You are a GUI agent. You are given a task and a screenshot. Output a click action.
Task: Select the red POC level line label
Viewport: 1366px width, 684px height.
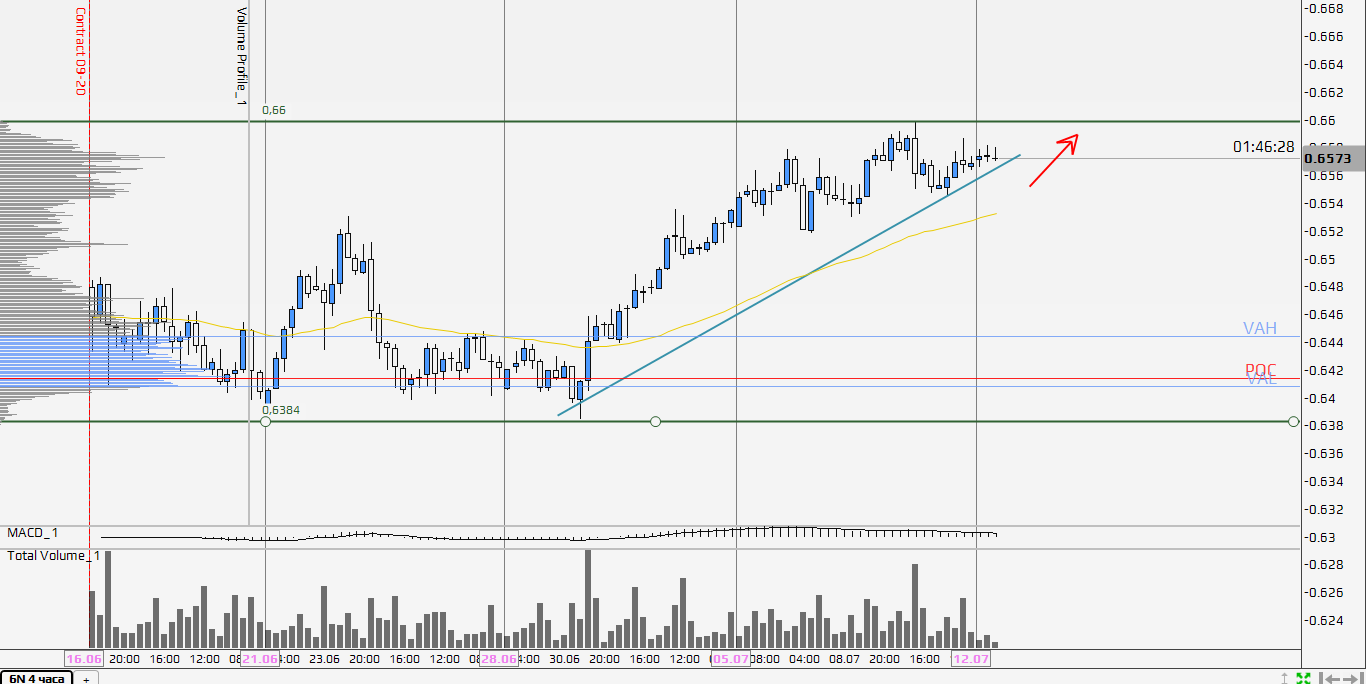pyautogui.click(x=1260, y=370)
